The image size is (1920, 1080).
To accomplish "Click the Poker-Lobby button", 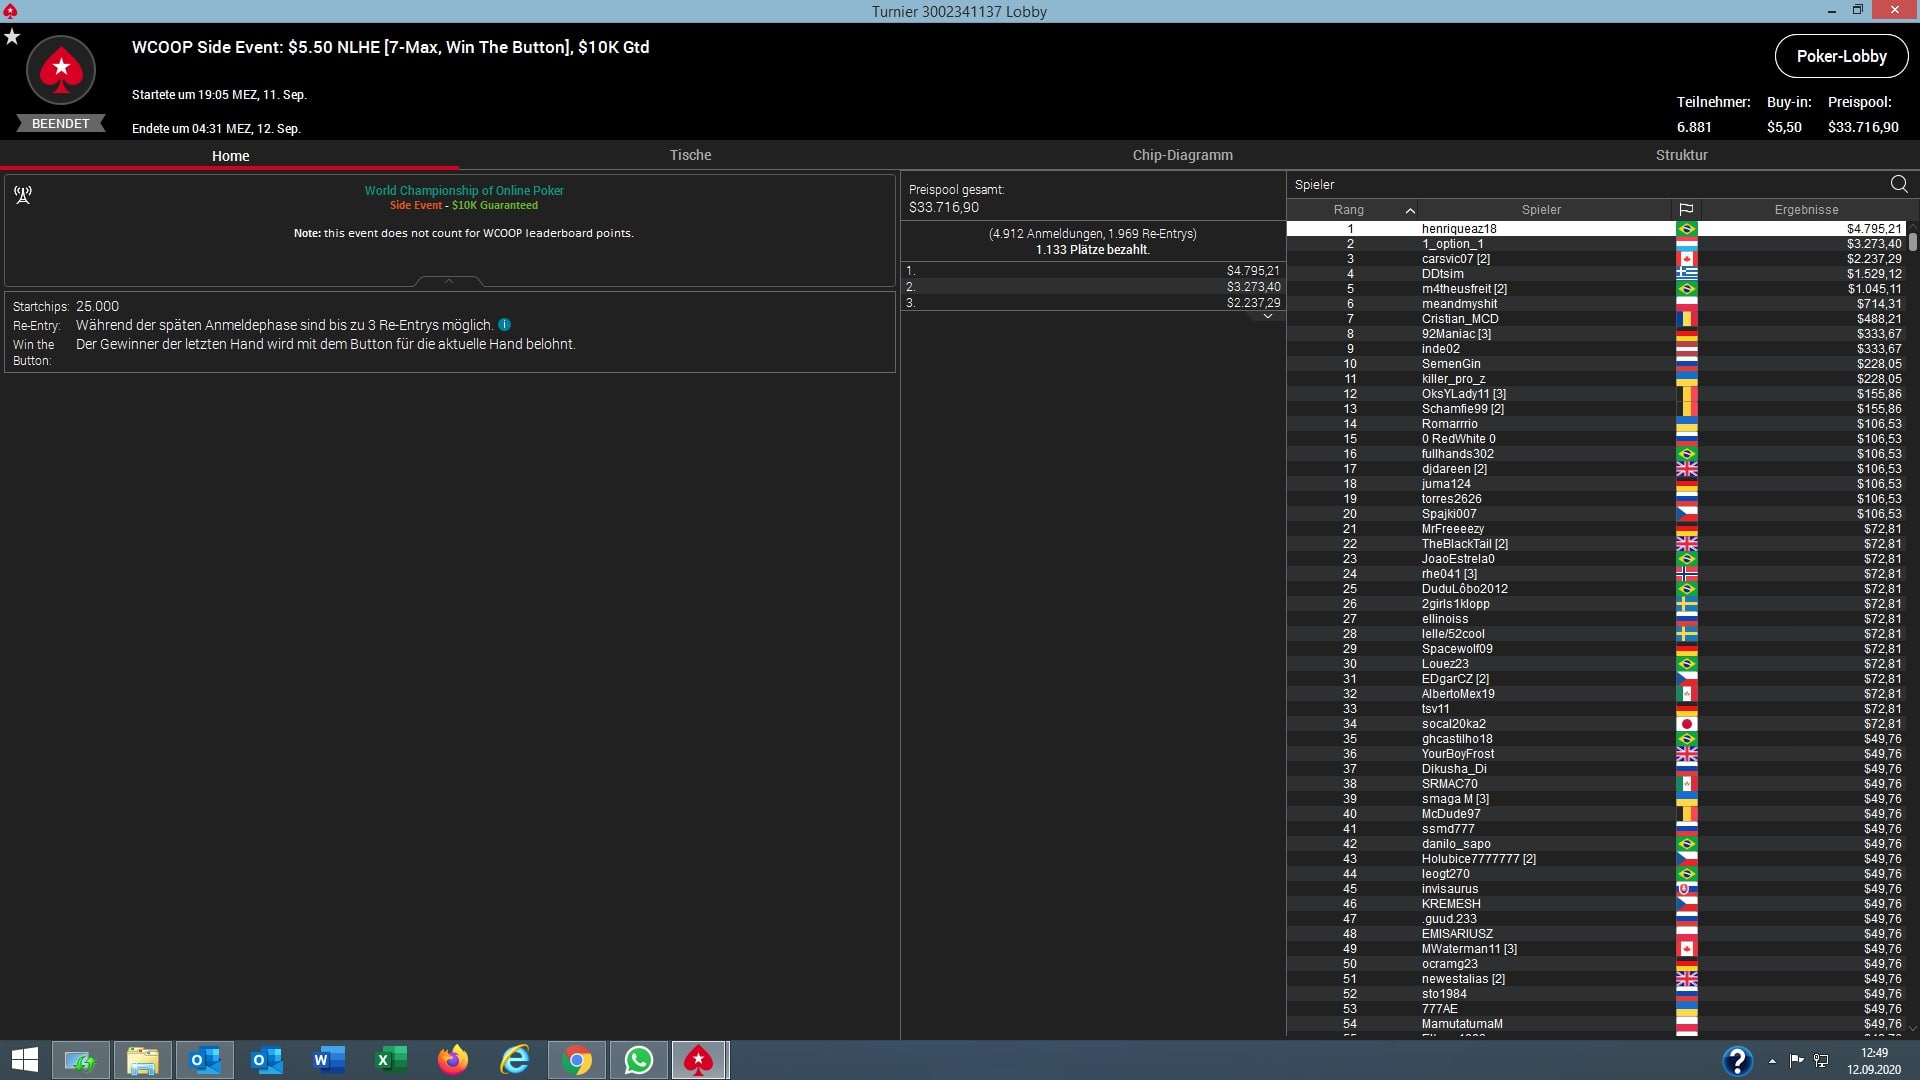I will click(x=1841, y=56).
